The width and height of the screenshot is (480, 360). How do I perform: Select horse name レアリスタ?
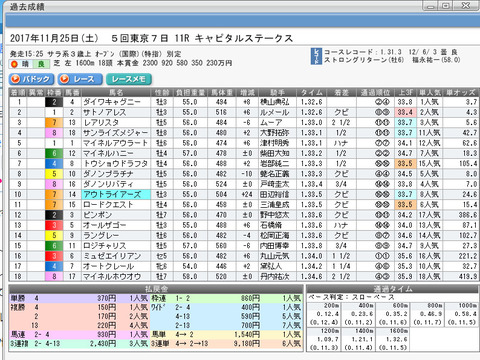pyautogui.click(x=101, y=123)
